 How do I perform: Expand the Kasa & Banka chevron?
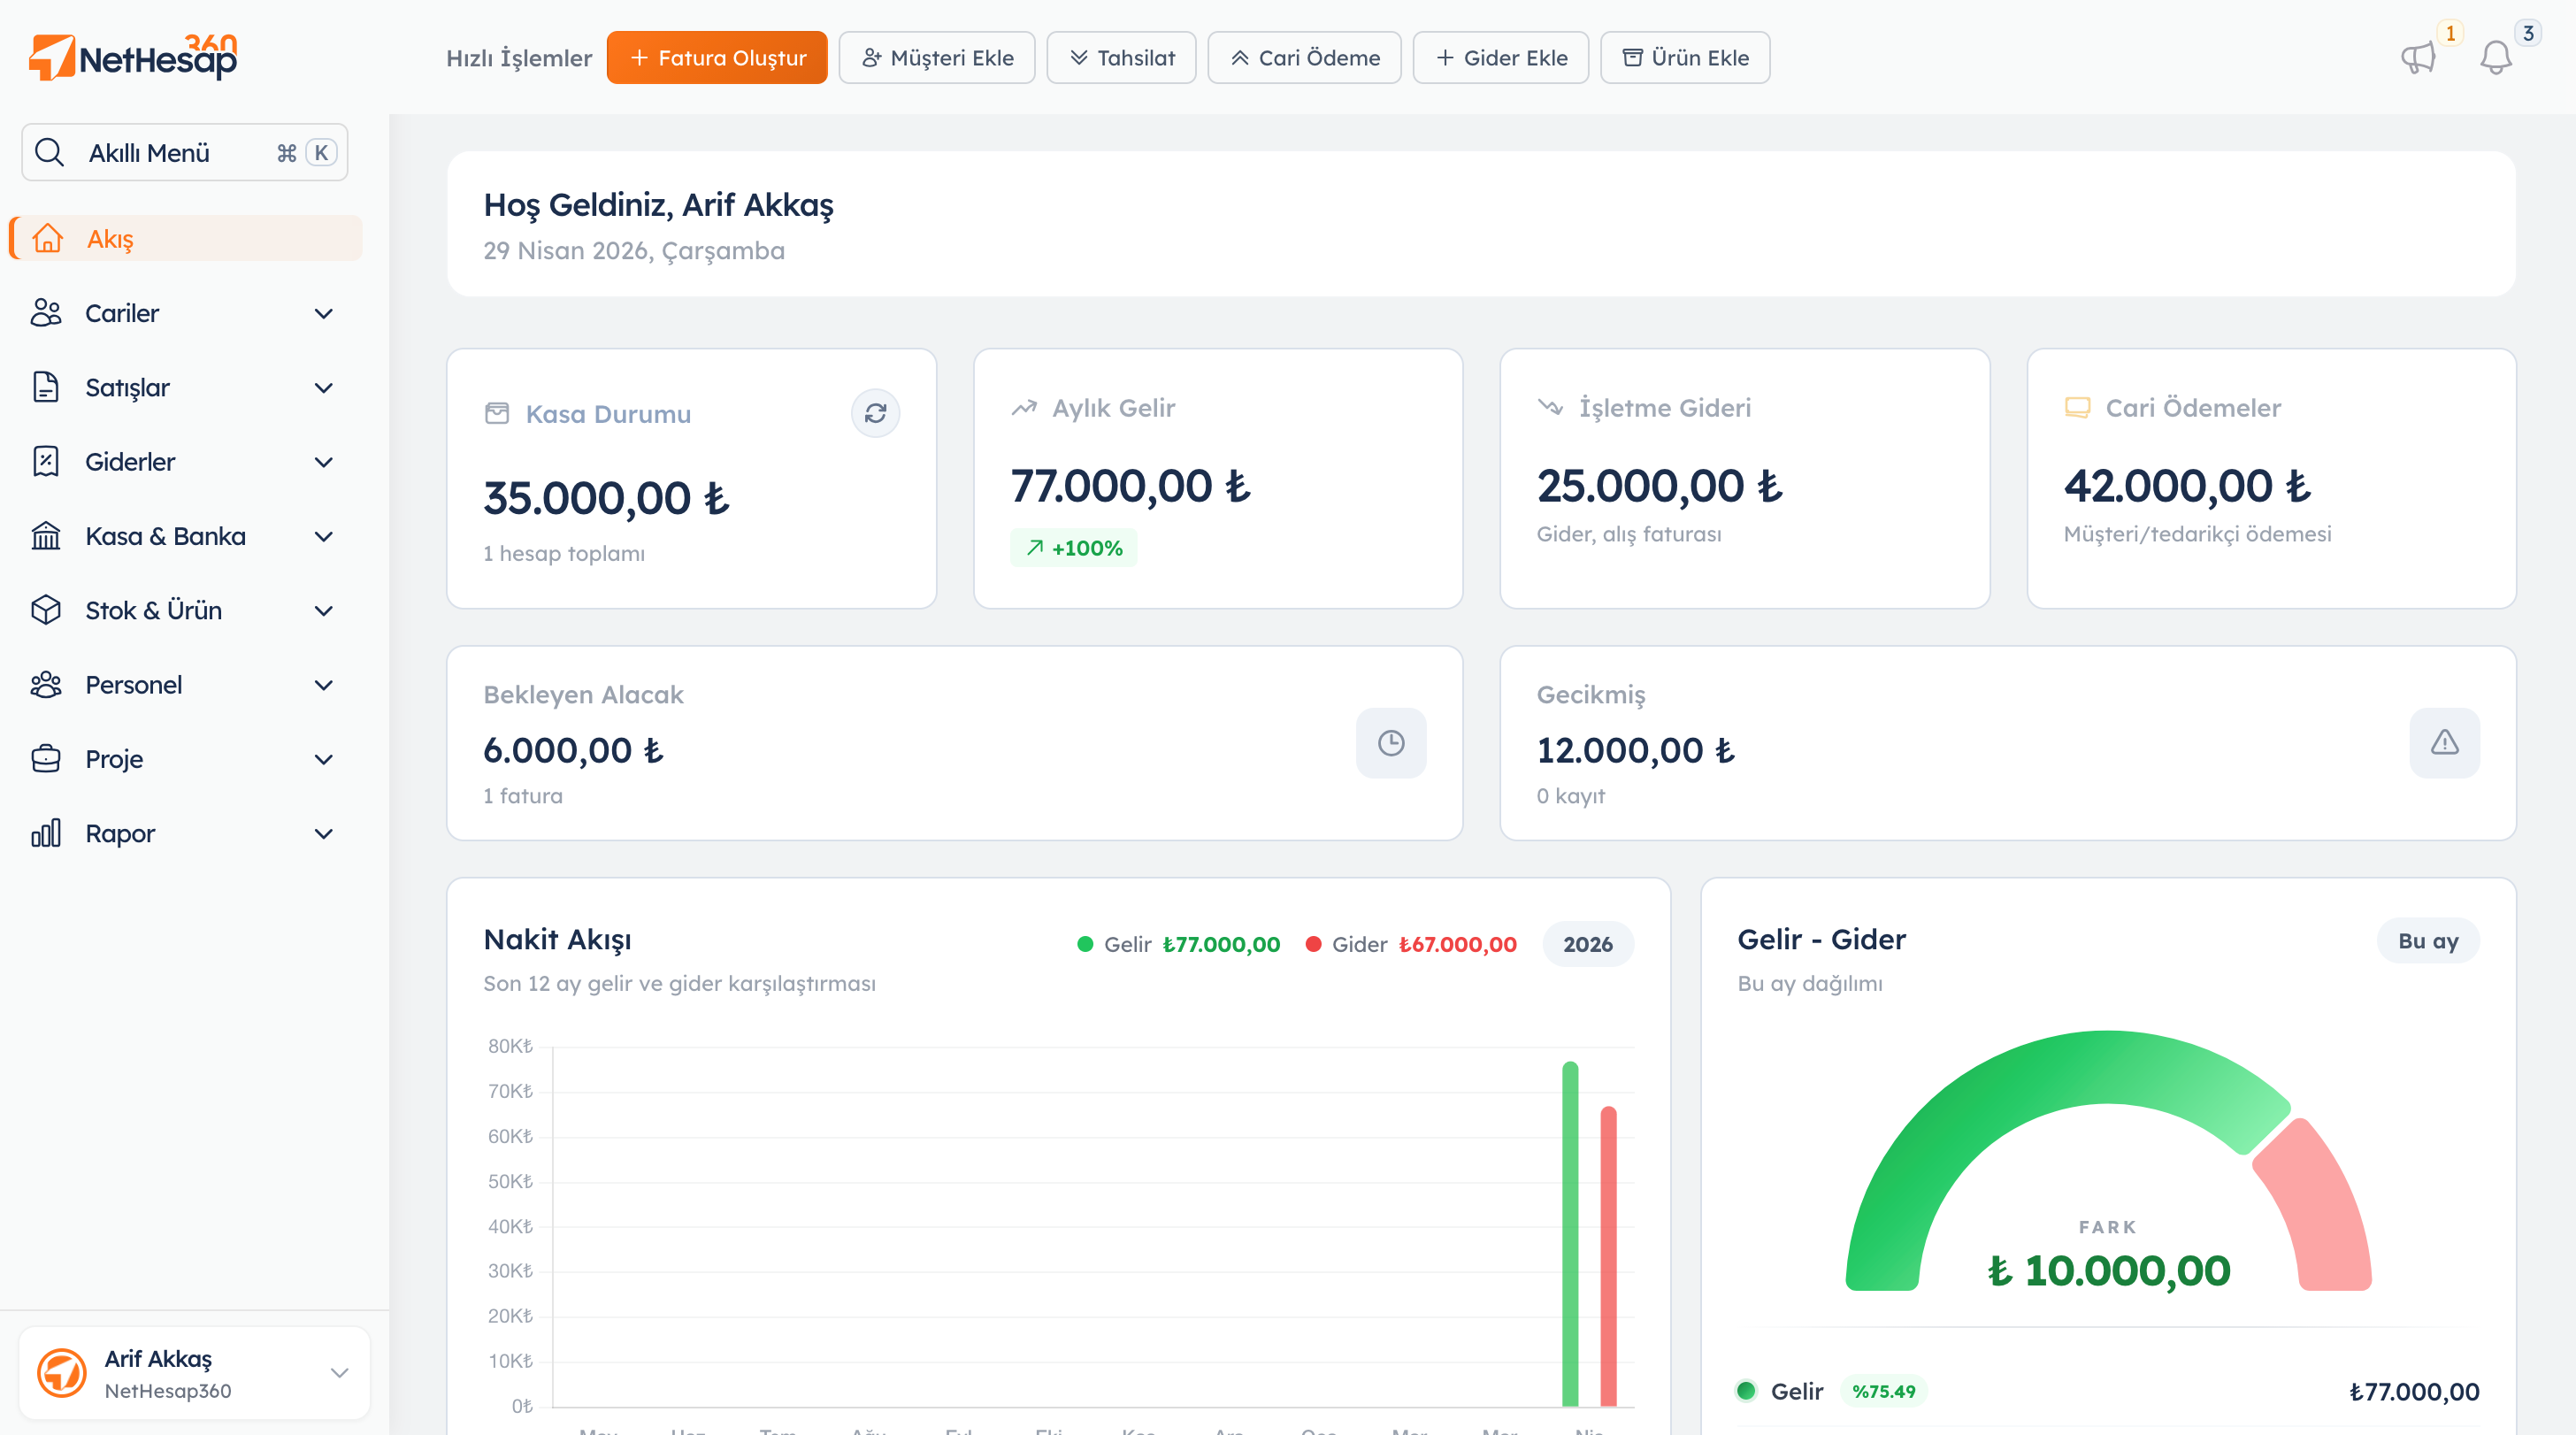[x=323, y=536]
